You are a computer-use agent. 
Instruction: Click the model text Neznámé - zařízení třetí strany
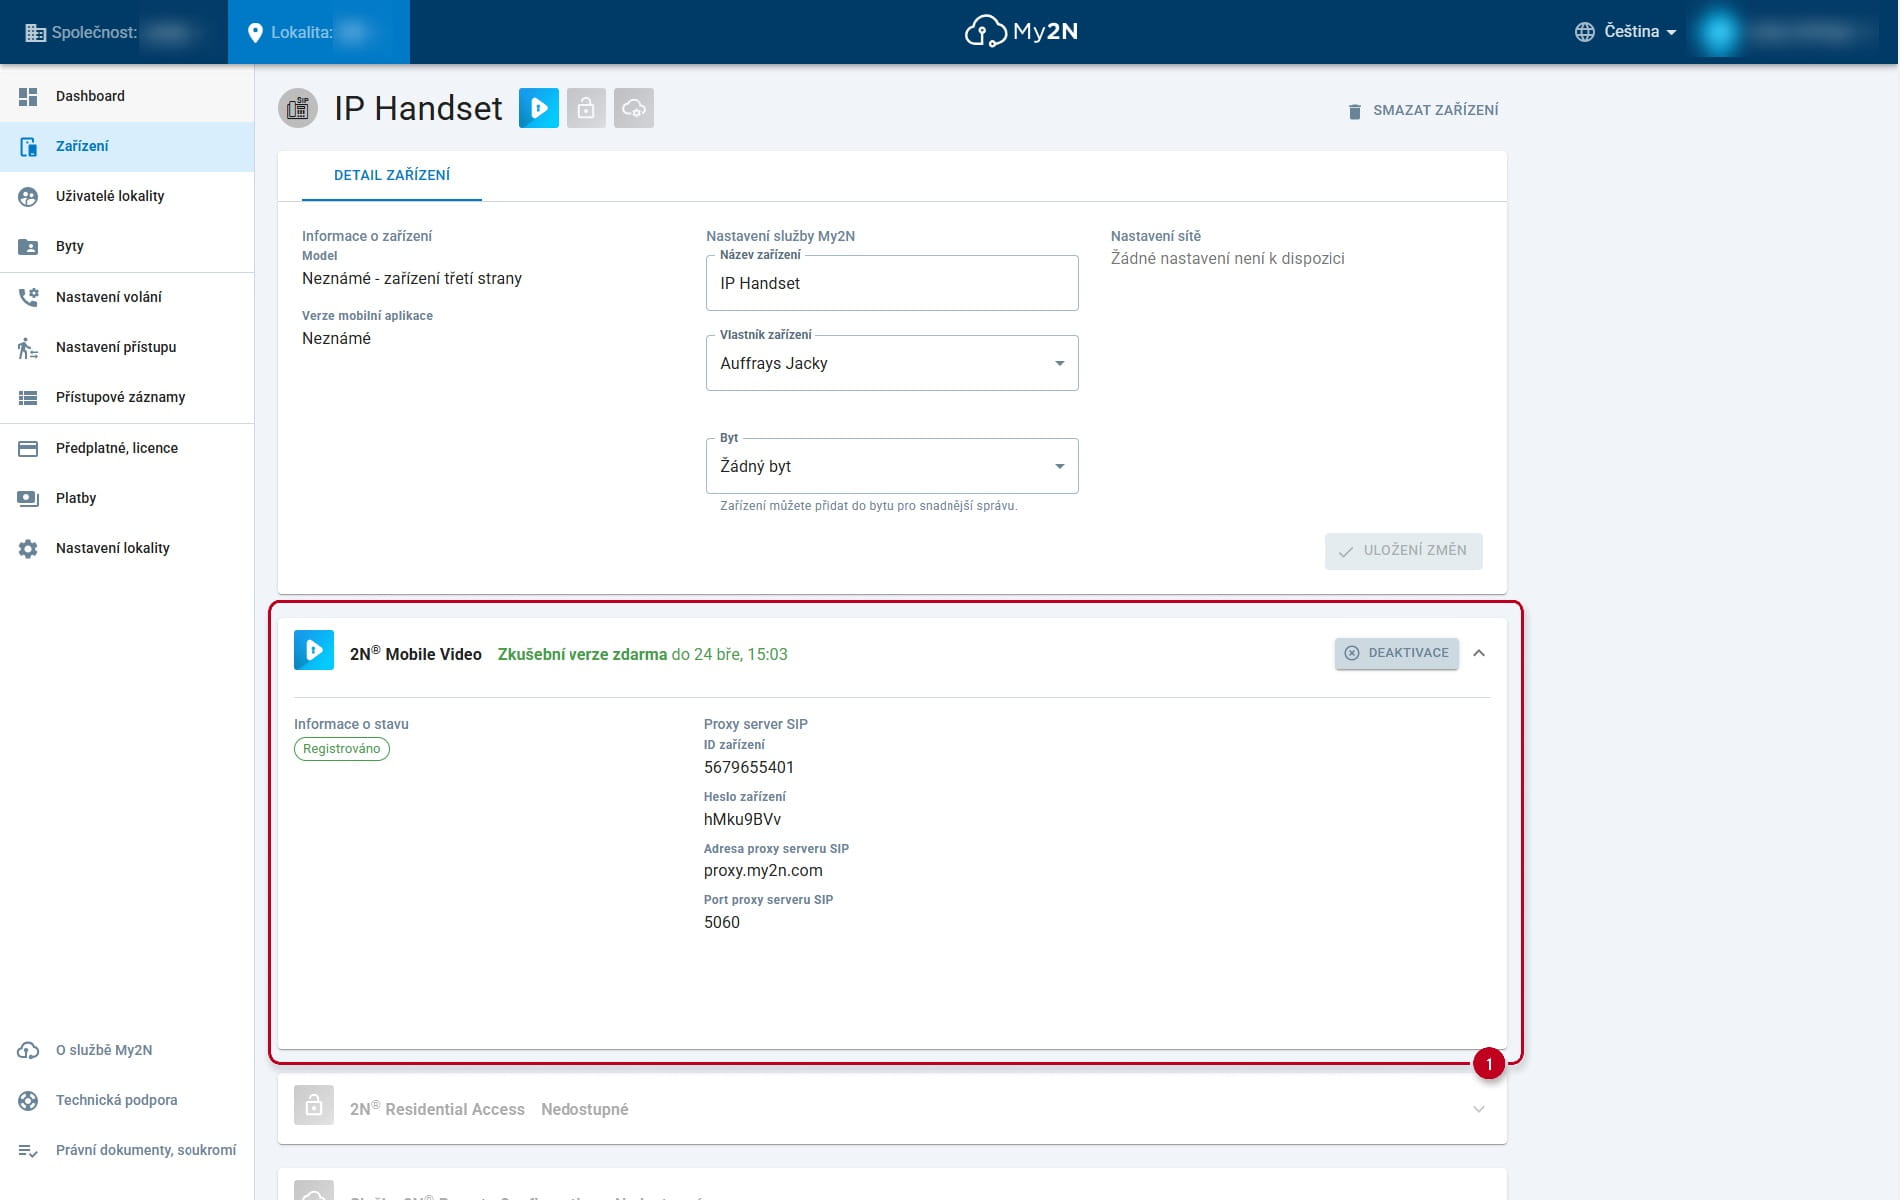(x=412, y=278)
